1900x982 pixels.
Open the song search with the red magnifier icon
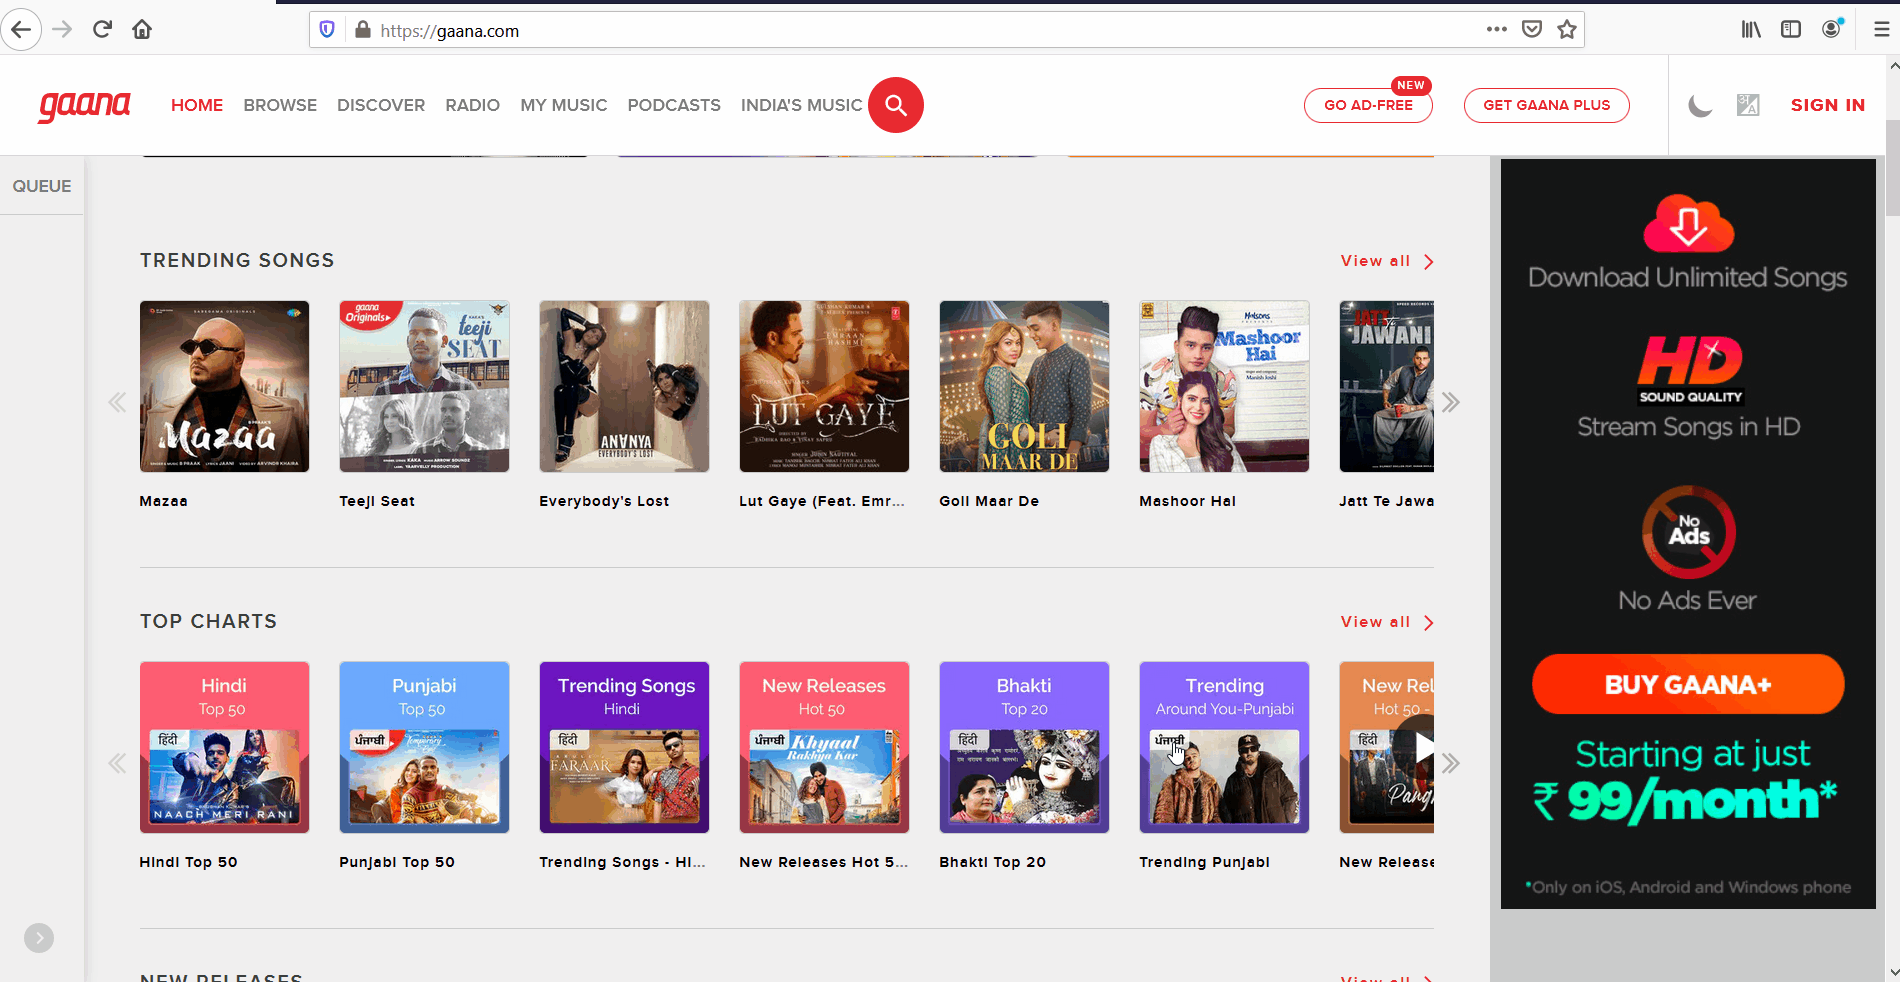point(895,105)
